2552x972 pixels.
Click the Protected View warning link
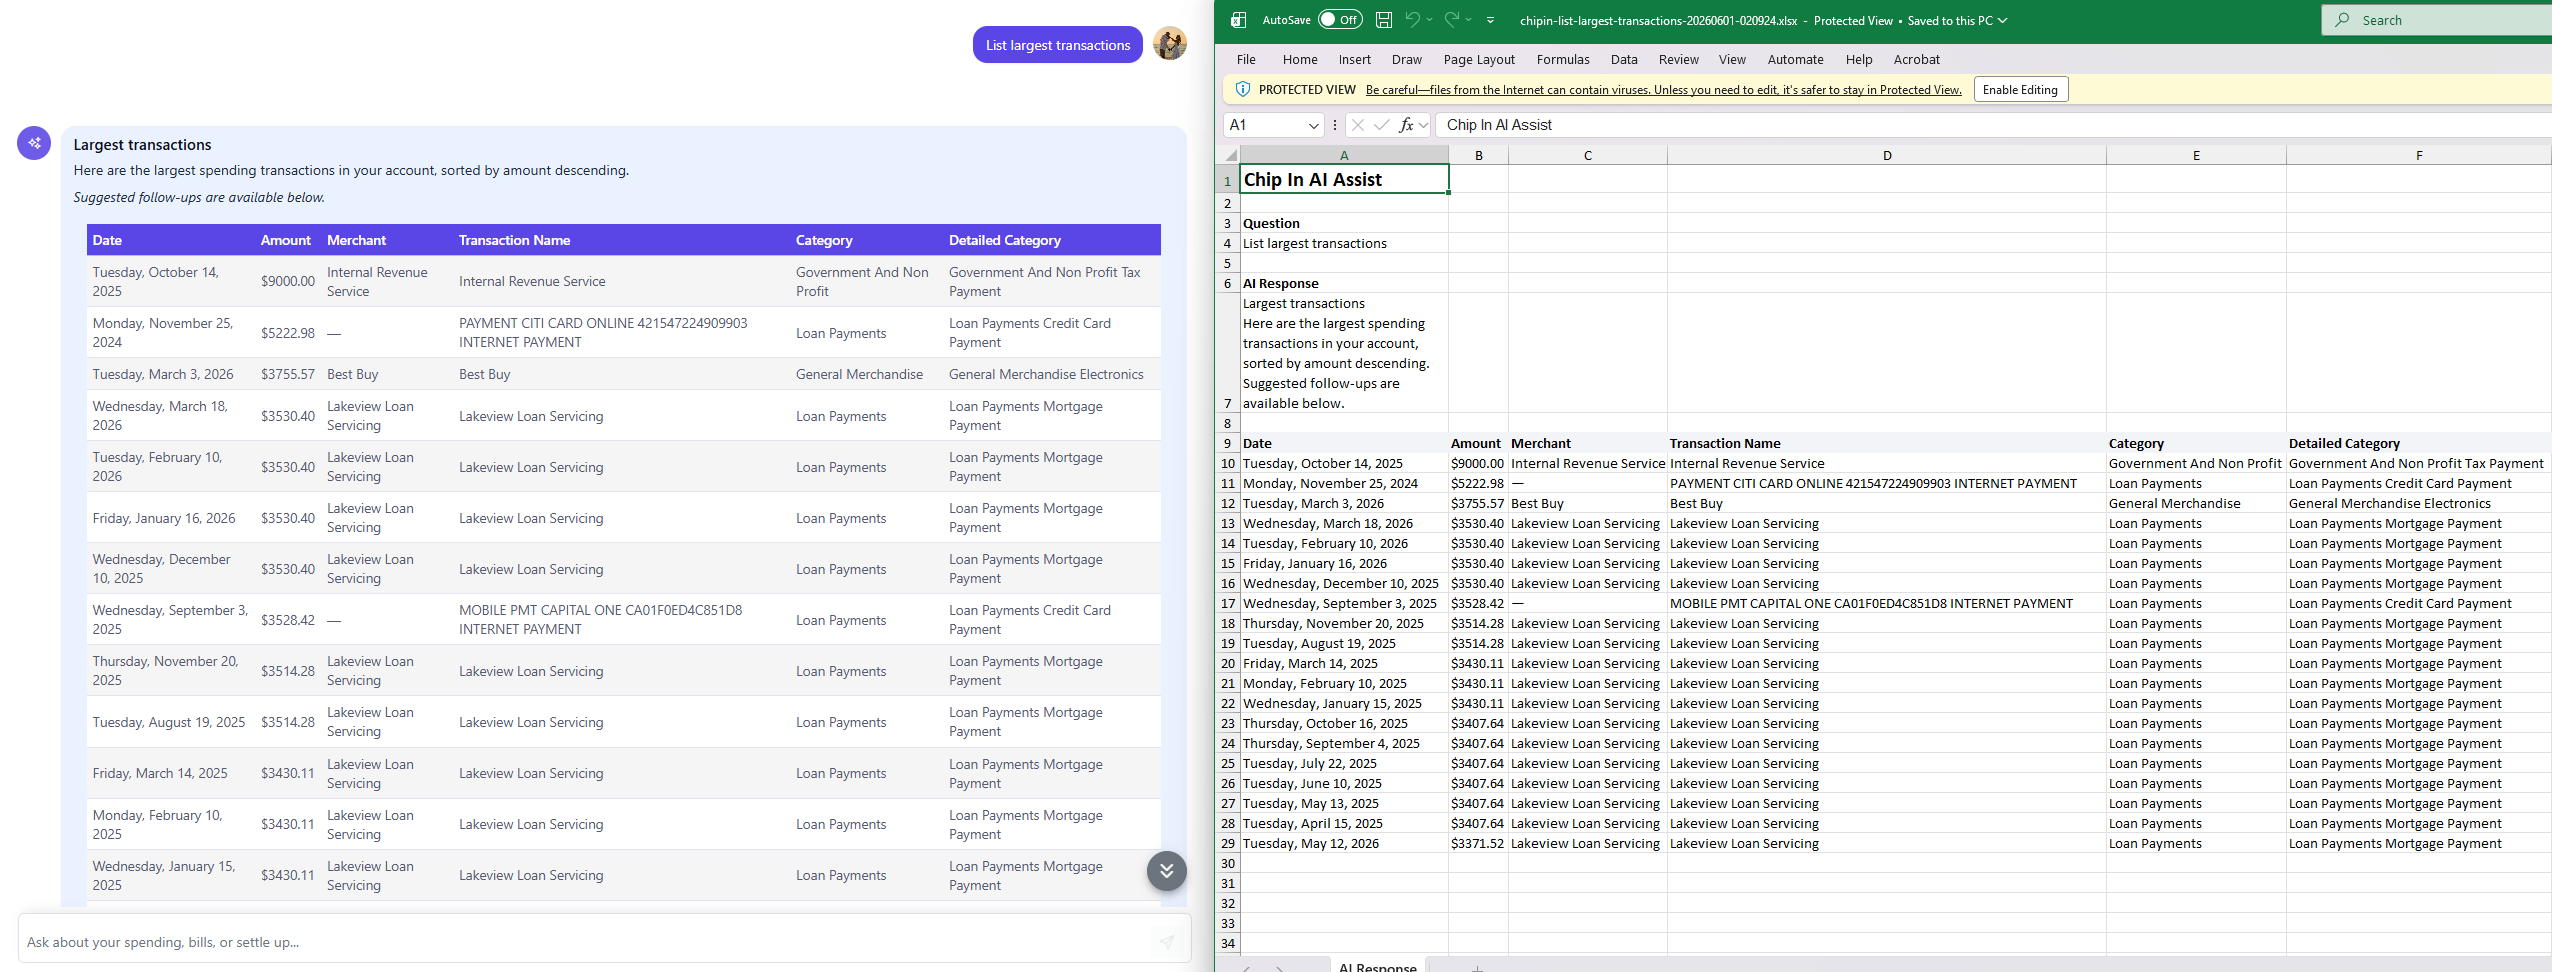[x=1663, y=89]
